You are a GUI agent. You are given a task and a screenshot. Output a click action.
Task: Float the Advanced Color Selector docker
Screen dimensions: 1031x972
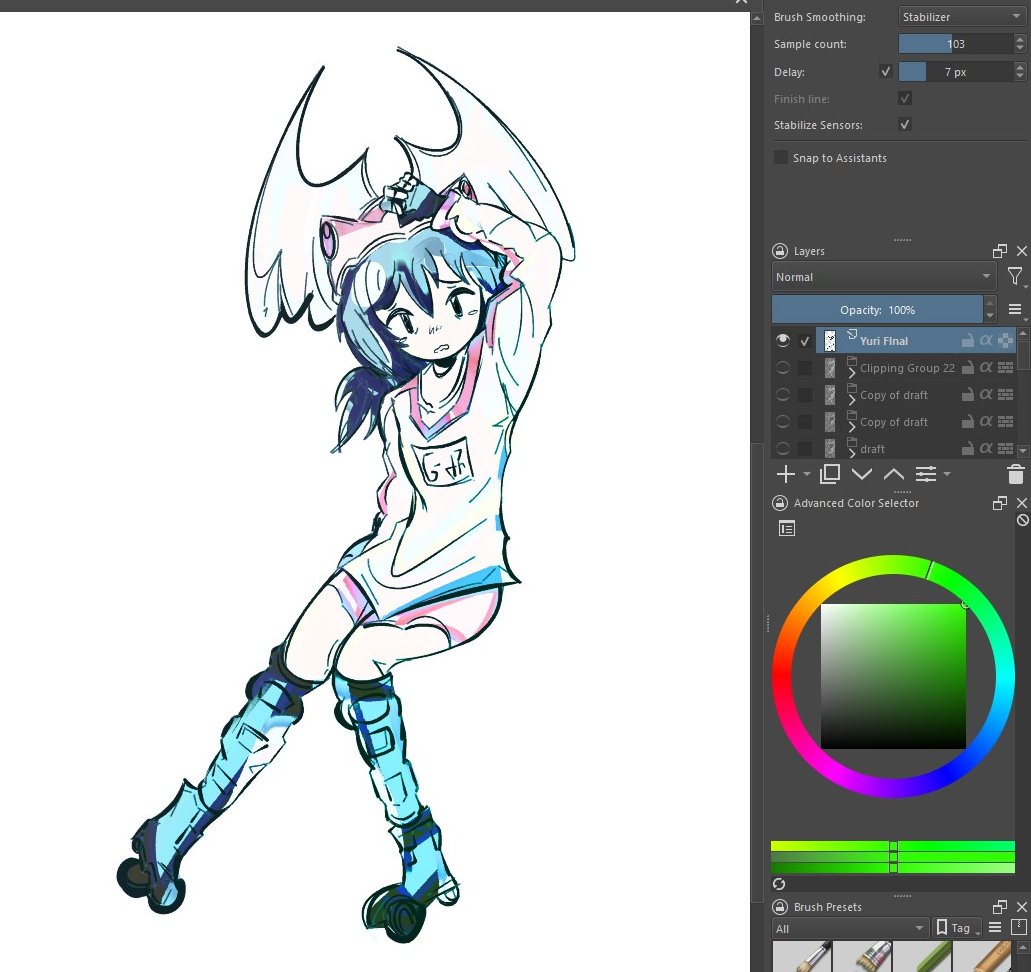(x=999, y=503)
